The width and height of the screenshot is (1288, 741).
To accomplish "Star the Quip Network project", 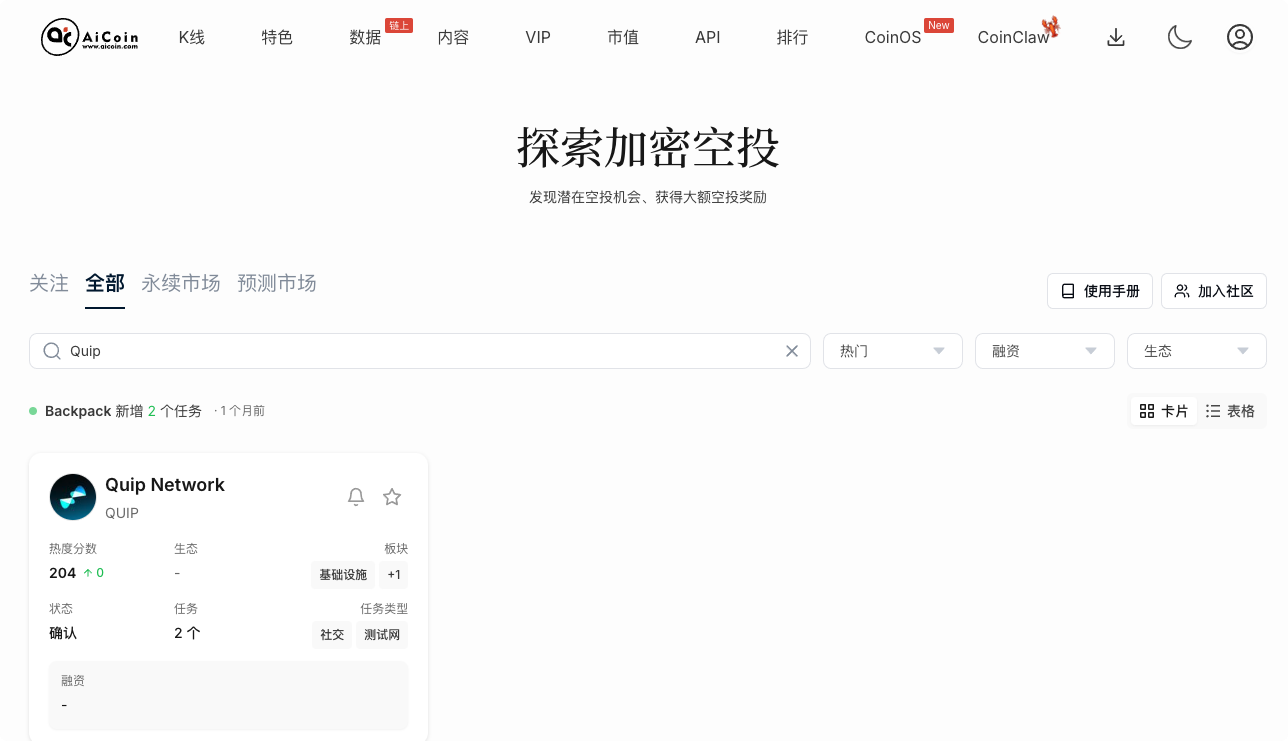I will point(392,496).
